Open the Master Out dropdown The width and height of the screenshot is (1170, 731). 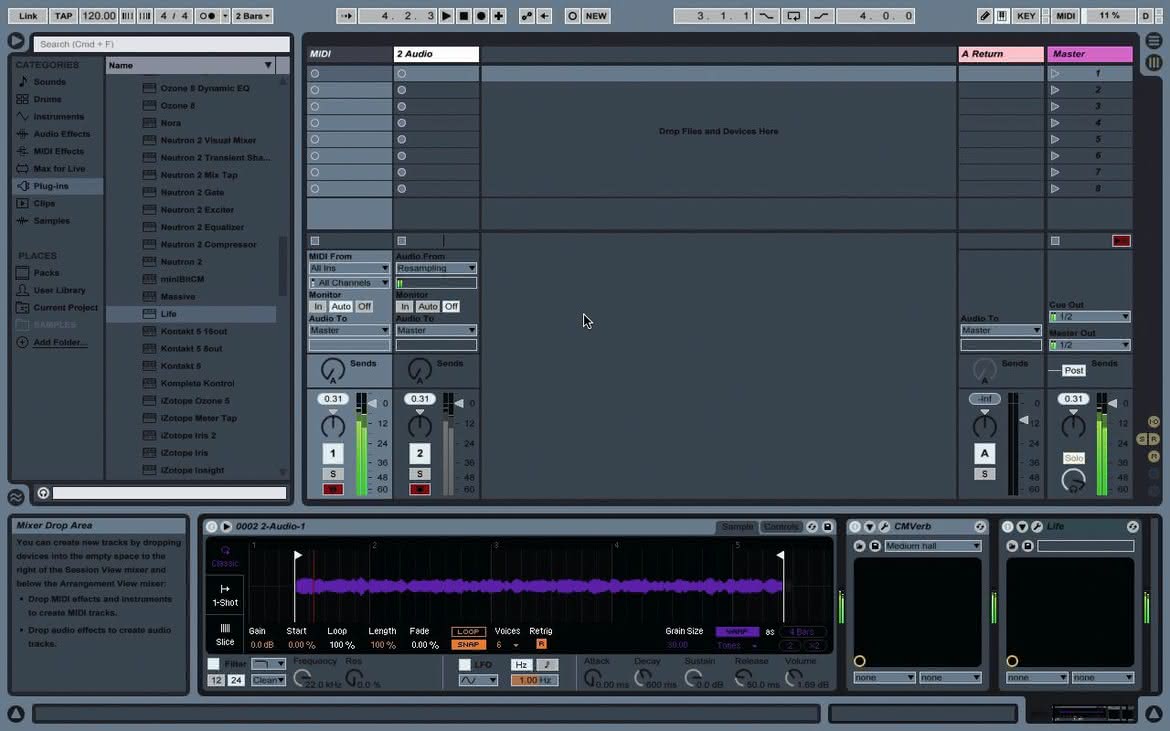click(x=1089, y=345)
